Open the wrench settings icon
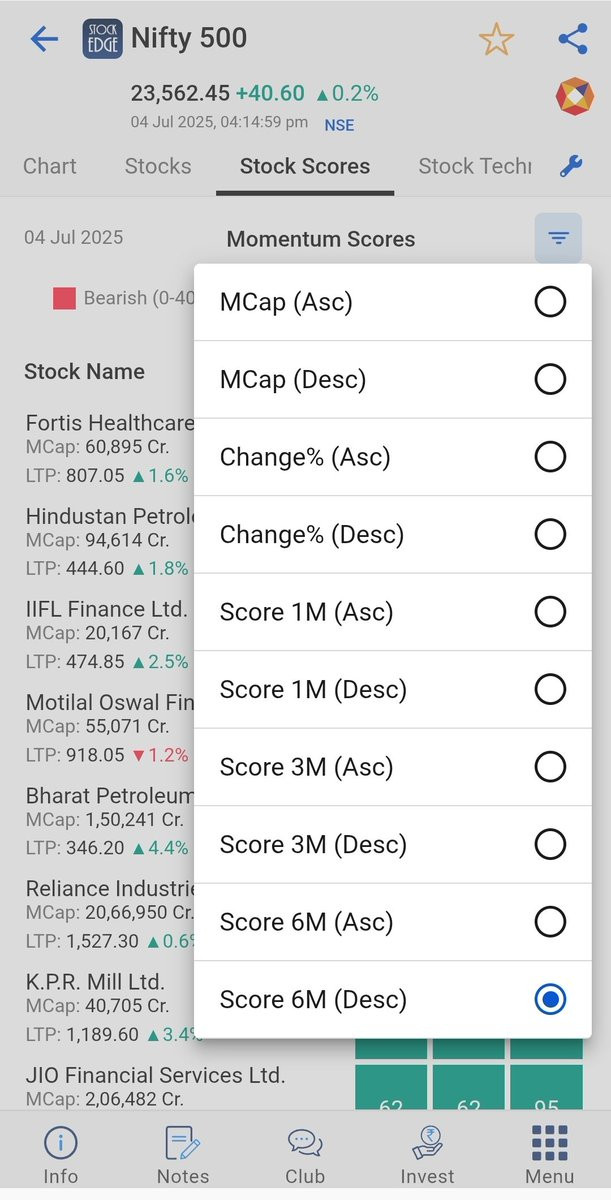The height and width of the screenshot is (1200, 611). click(x=570, y=167)
